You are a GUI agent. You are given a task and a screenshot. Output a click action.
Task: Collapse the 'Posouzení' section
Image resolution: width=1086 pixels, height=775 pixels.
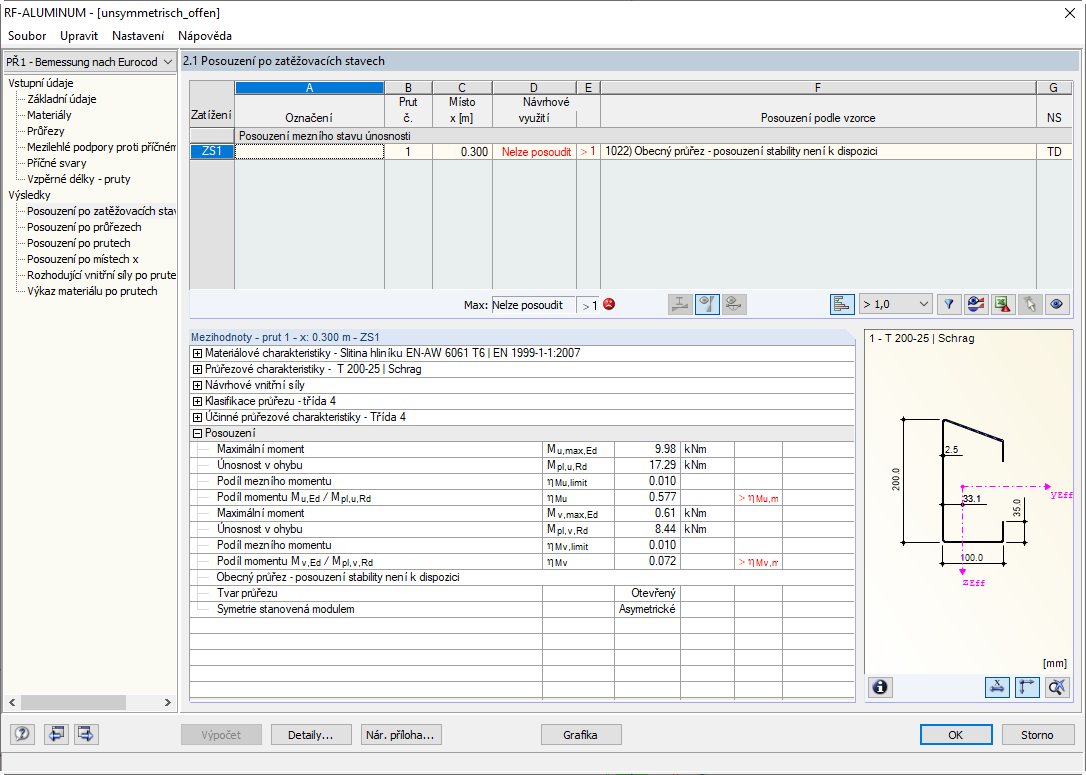coord(197,433)
